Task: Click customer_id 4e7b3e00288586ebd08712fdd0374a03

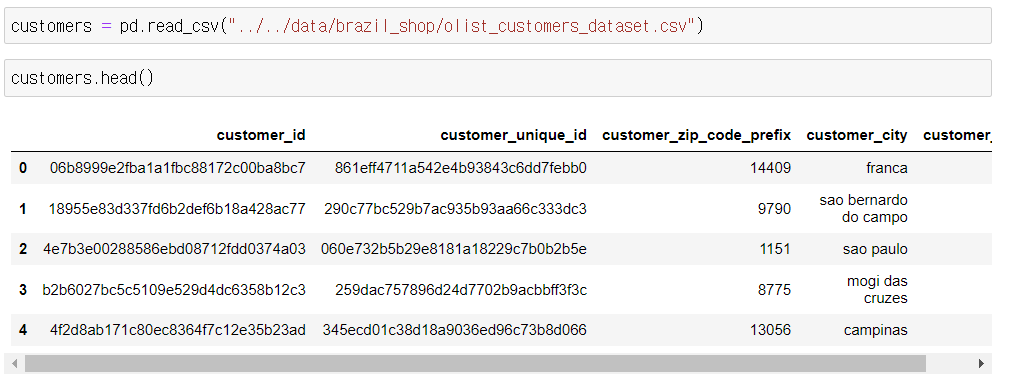Action: click(174, 249)
